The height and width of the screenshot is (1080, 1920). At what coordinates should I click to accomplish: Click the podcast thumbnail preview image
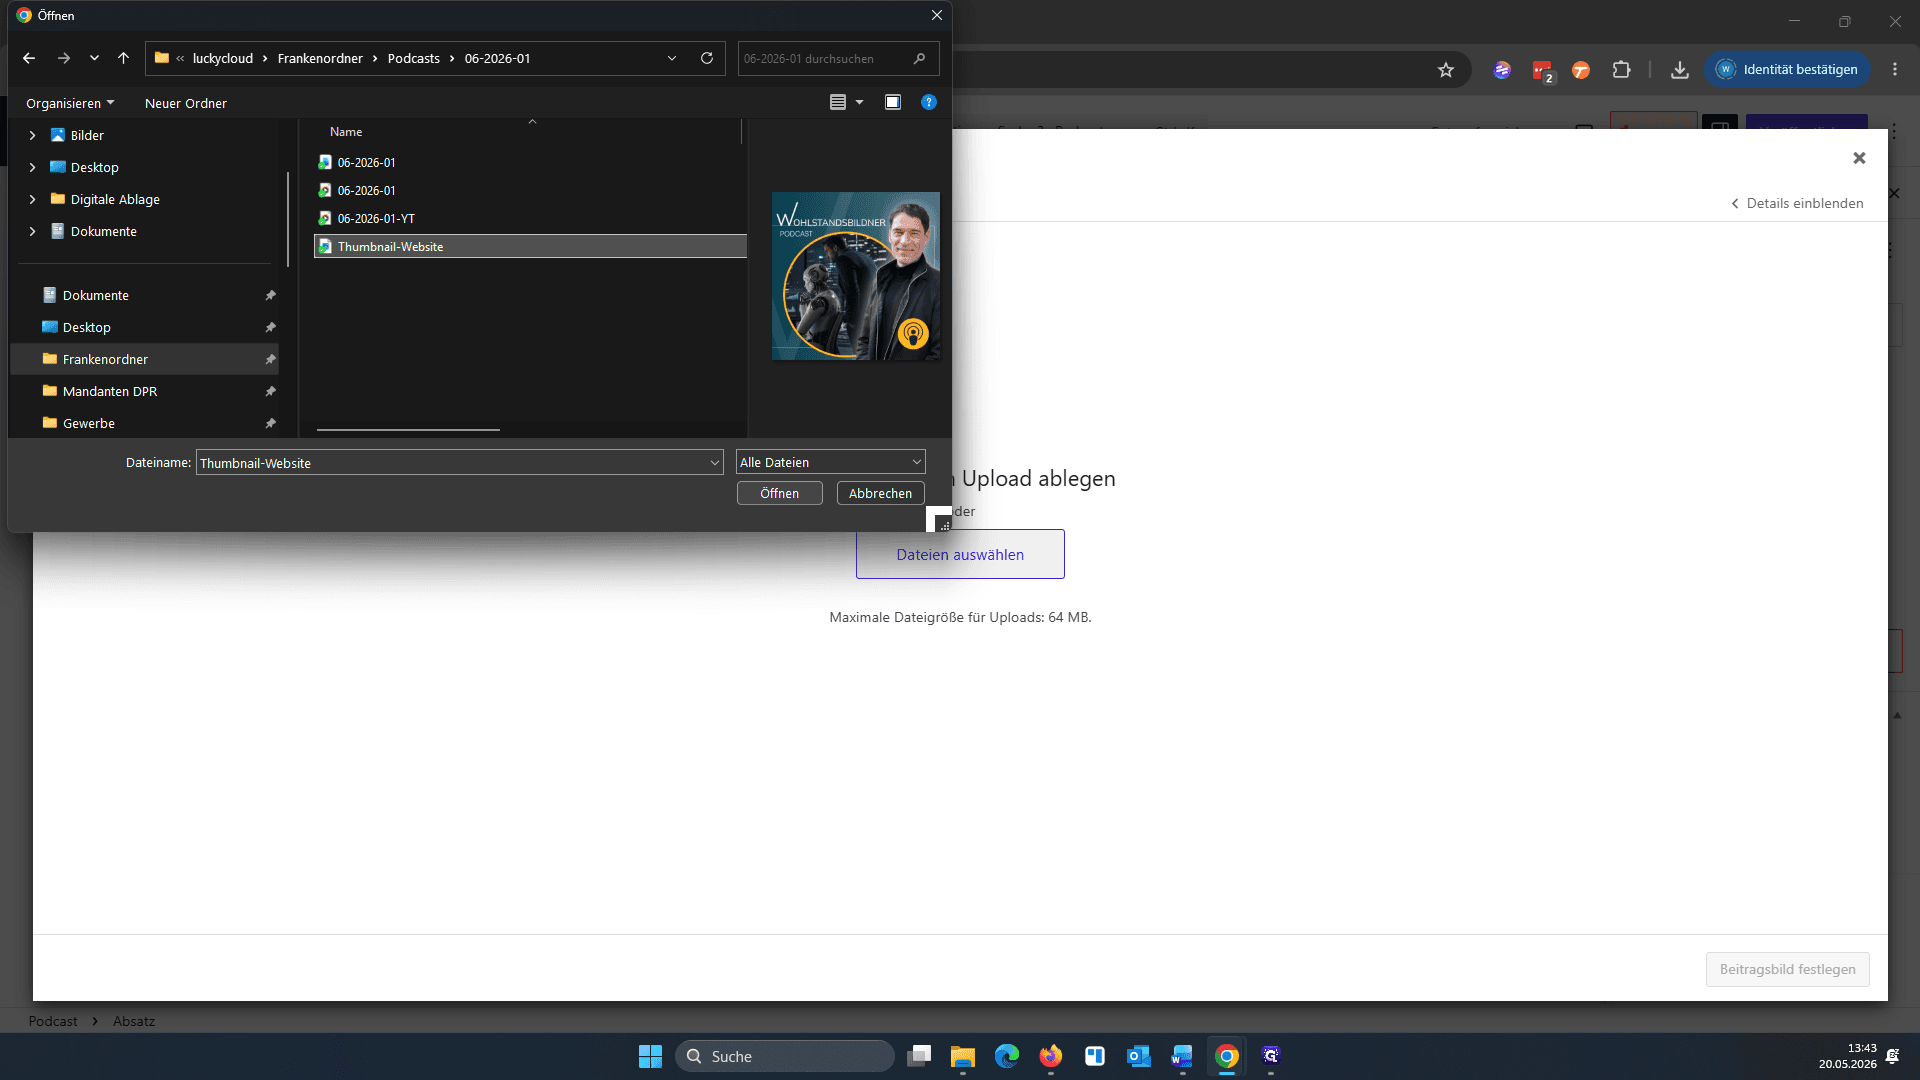point(856,276)
